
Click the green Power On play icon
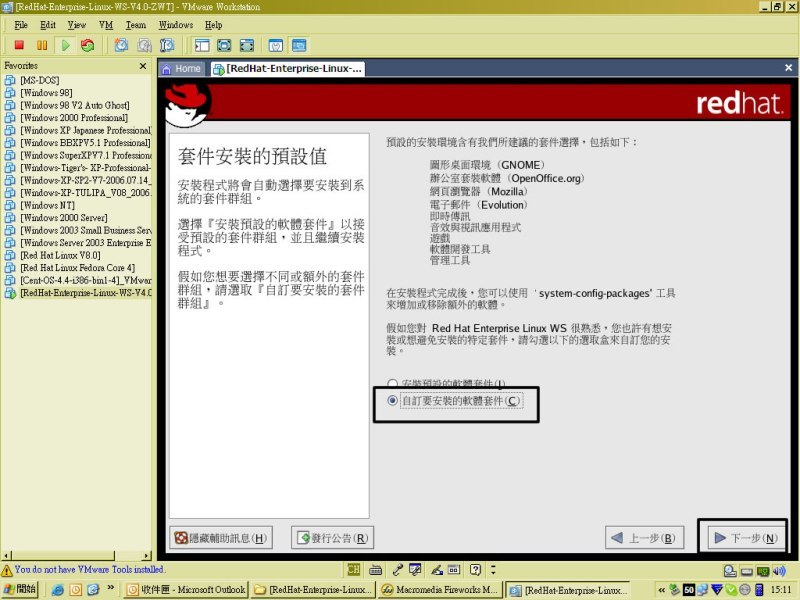[65, 45]
